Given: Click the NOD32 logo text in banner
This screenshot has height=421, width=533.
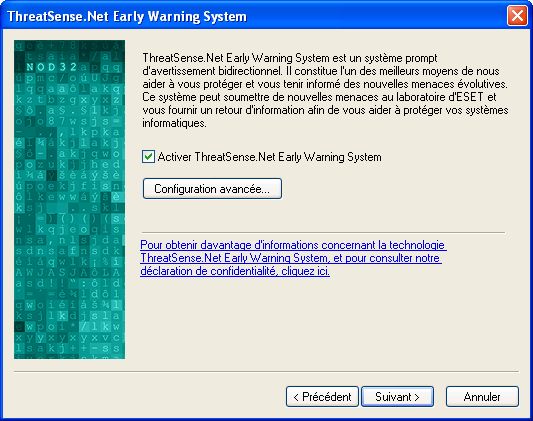Looking at the screenshot, I should point(52,67).
